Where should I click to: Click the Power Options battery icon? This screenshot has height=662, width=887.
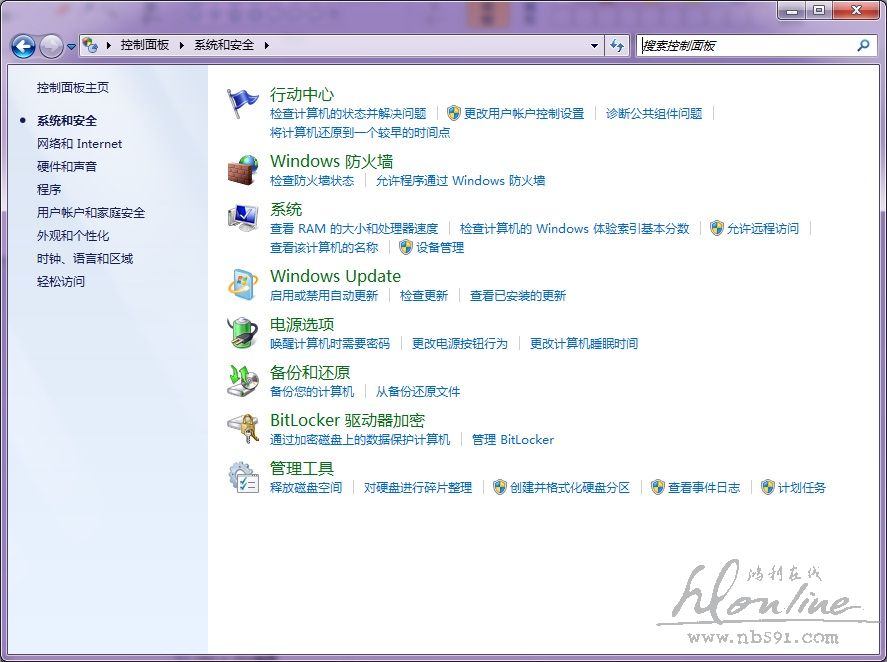[243, 333]
